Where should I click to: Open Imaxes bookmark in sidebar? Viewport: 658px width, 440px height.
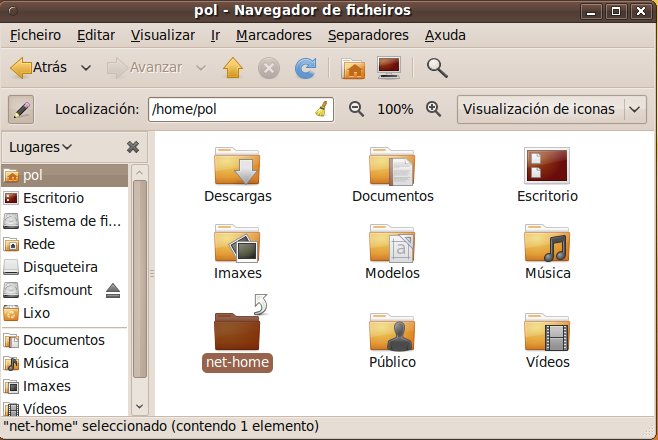pos(65,386)
